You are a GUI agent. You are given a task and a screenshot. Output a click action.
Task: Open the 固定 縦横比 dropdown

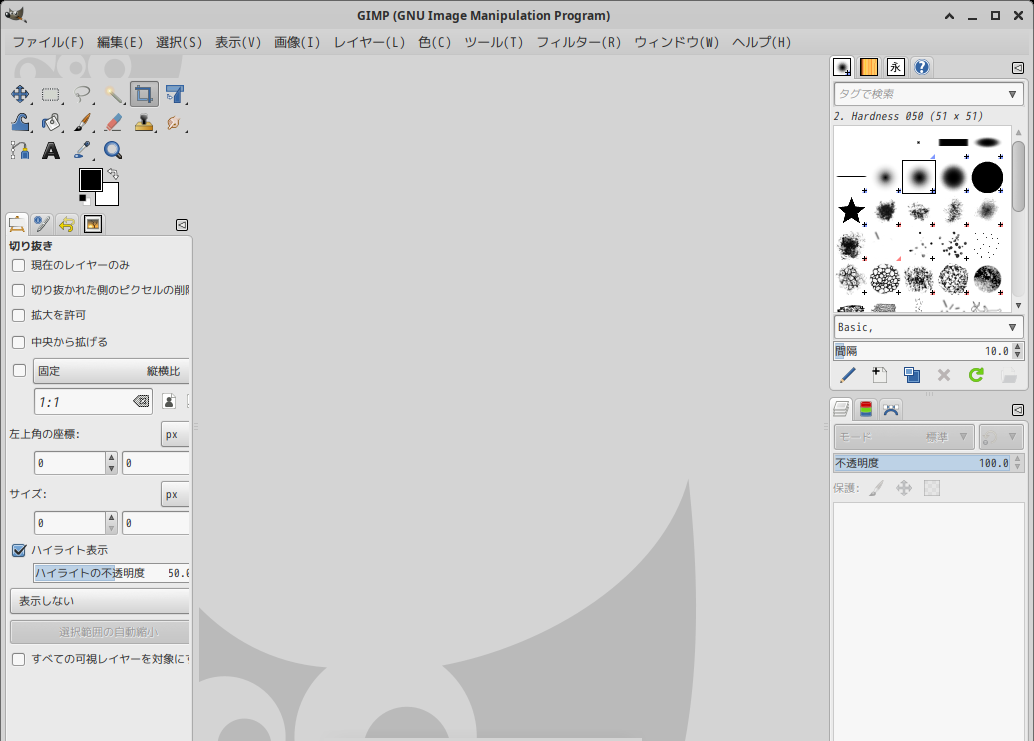pos(111,371)
